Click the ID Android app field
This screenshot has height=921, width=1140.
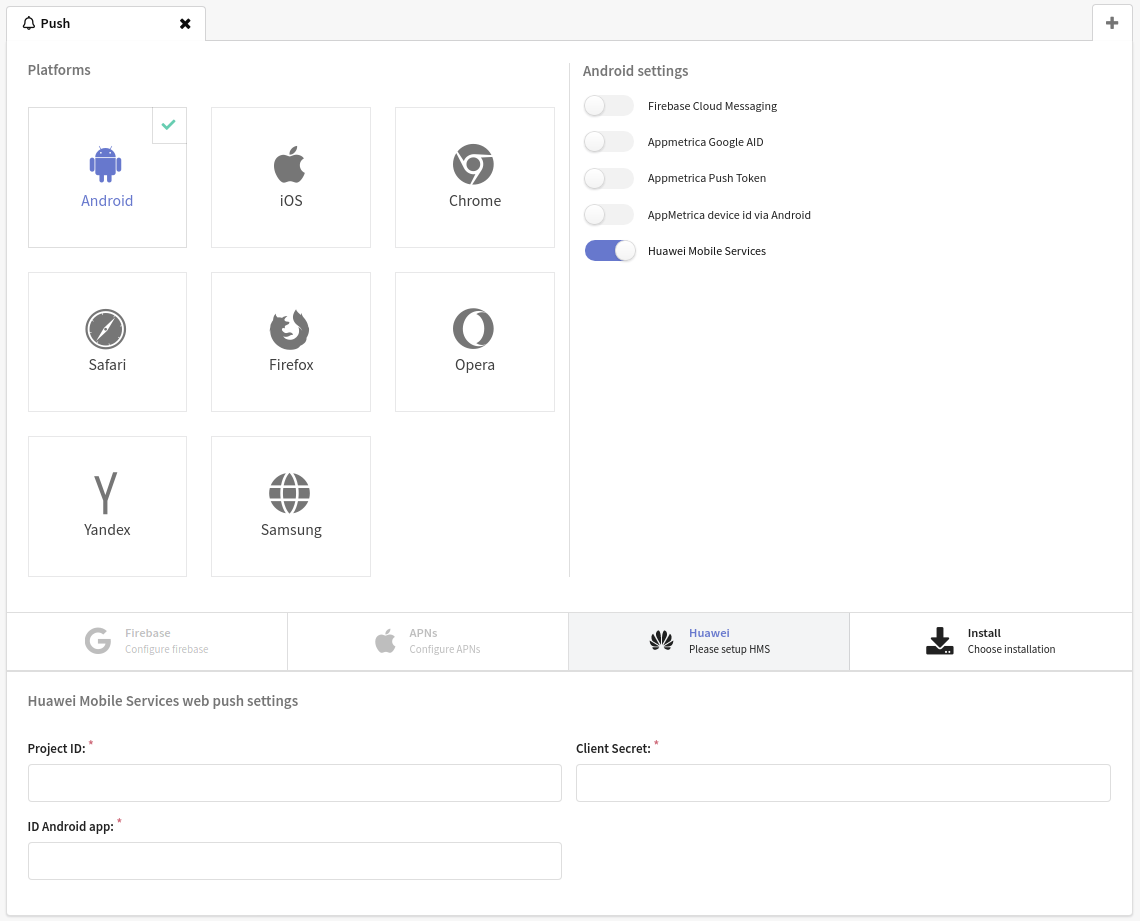point(294,861)
